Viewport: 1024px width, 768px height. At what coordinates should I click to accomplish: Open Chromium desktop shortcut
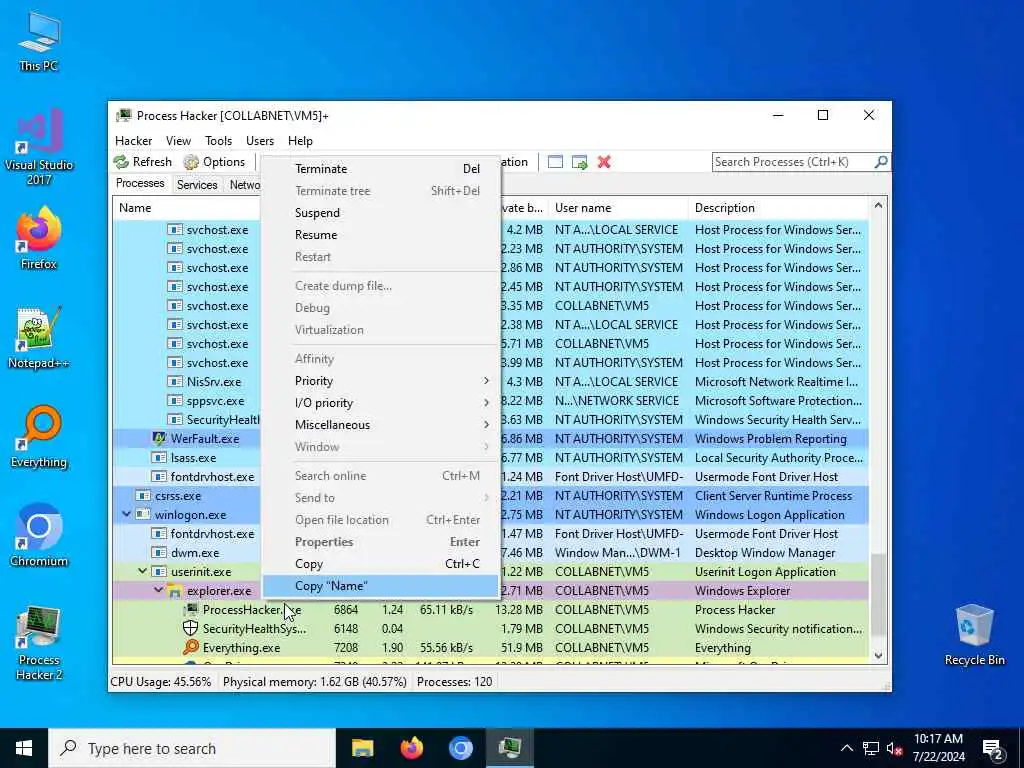coord(39,536)
